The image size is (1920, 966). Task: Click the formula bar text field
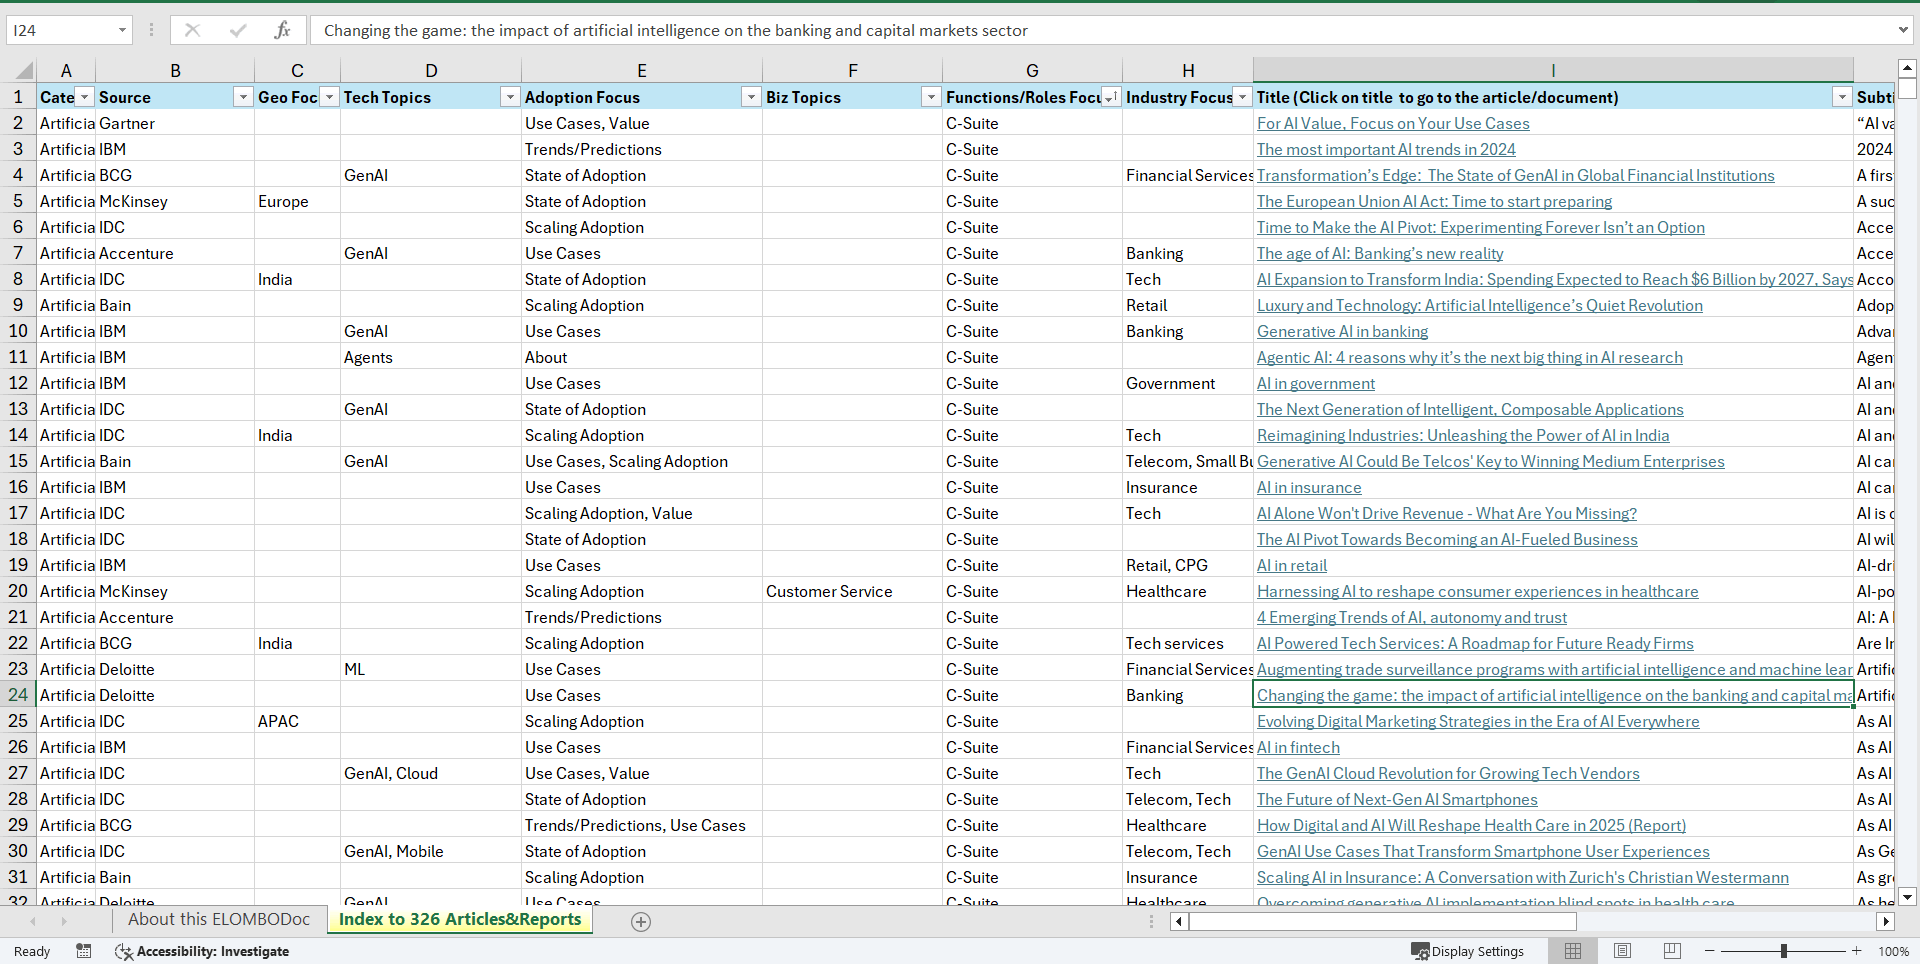[1102, 30]
